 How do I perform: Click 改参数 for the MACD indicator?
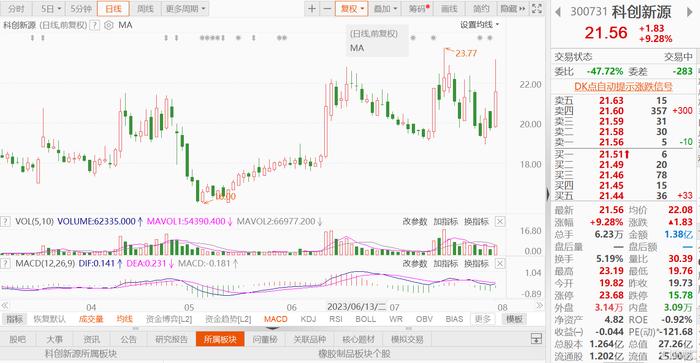(415, 264)
